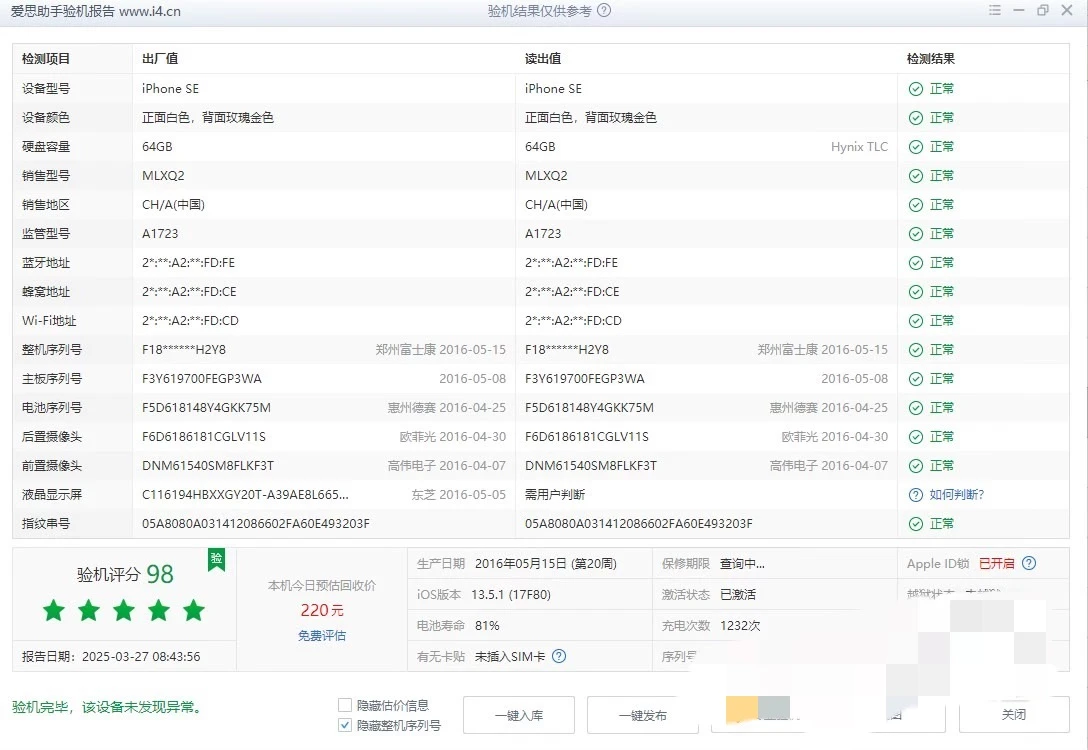The height and width of the screenshot is (750, 1088).
Task: Click question icon in 液晶显示屏 result row
Action: click(x=915, y=495)
